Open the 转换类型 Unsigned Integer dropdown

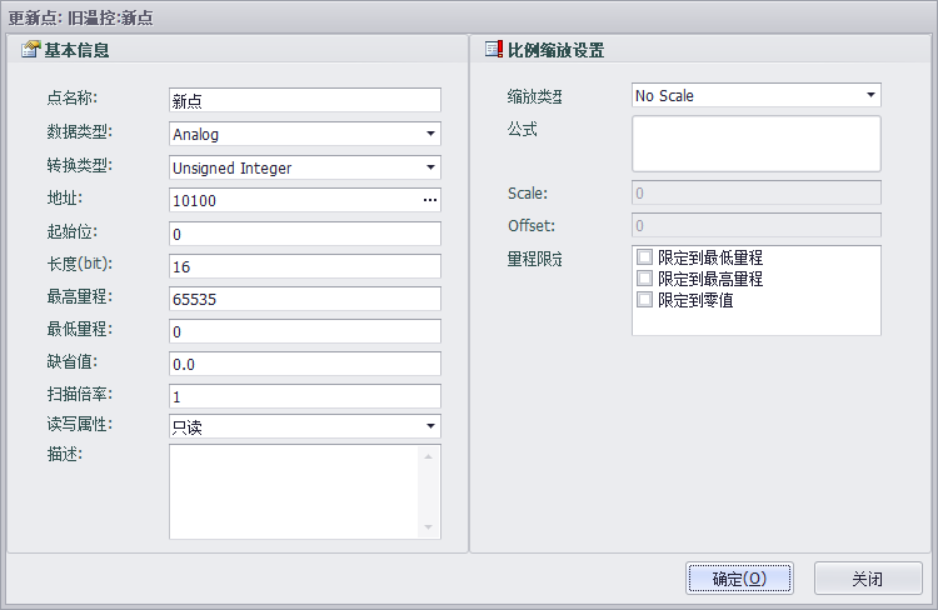click(430, 168)
